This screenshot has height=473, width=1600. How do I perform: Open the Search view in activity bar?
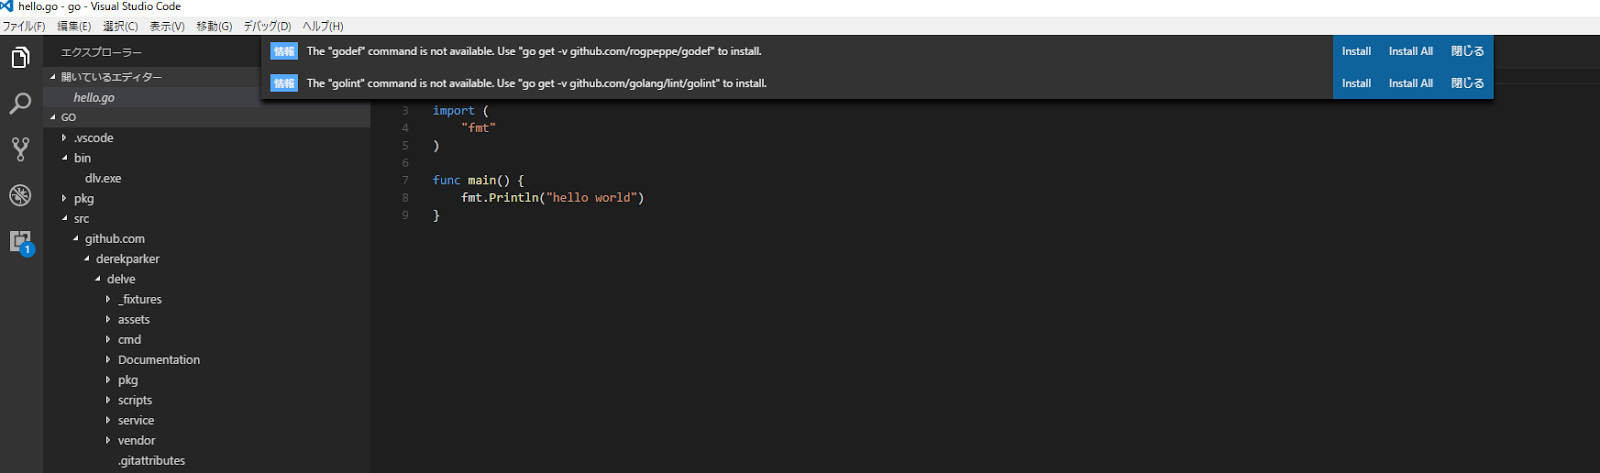(x=20, y=103)
